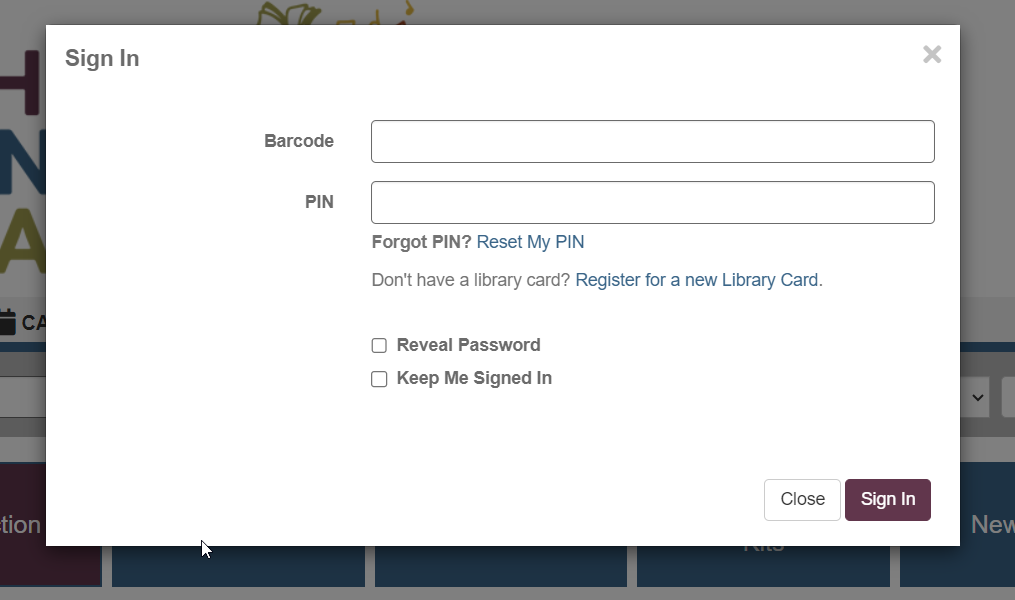Click the background search field at left edge

coord(23,397)
